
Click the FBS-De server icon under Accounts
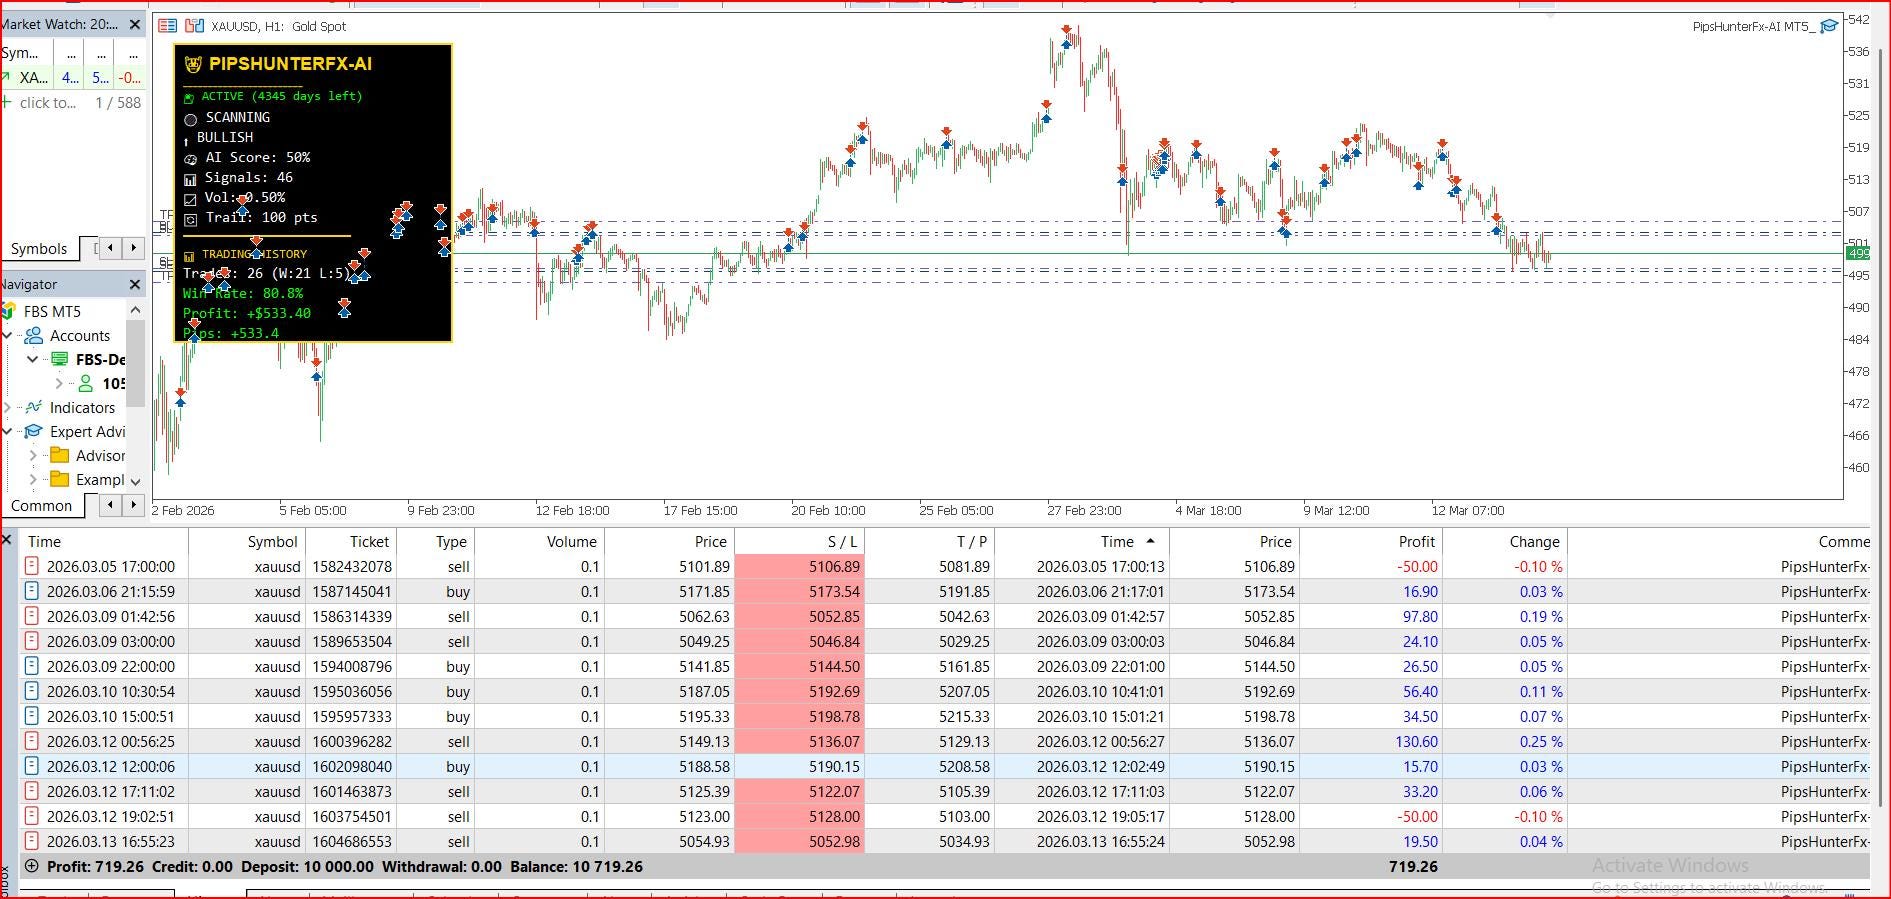[60, 359]
